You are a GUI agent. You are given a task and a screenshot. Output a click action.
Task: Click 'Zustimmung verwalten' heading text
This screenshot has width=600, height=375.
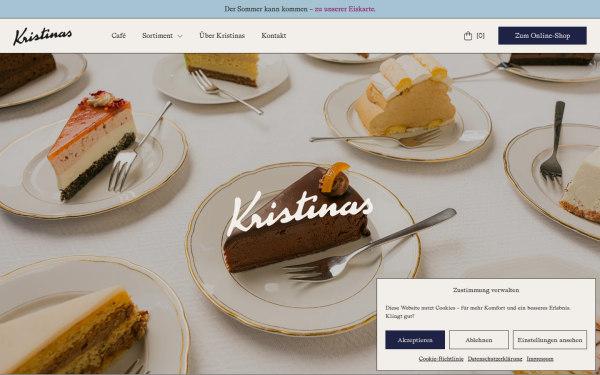[x=486, y=290]
